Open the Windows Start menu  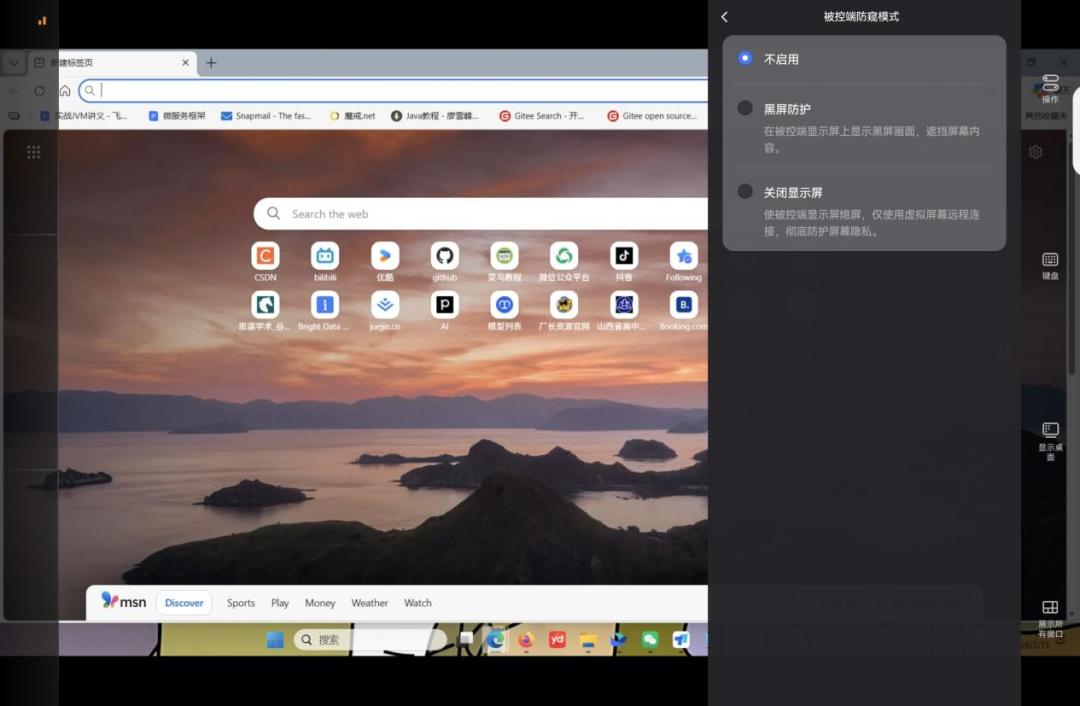[275, 640]
